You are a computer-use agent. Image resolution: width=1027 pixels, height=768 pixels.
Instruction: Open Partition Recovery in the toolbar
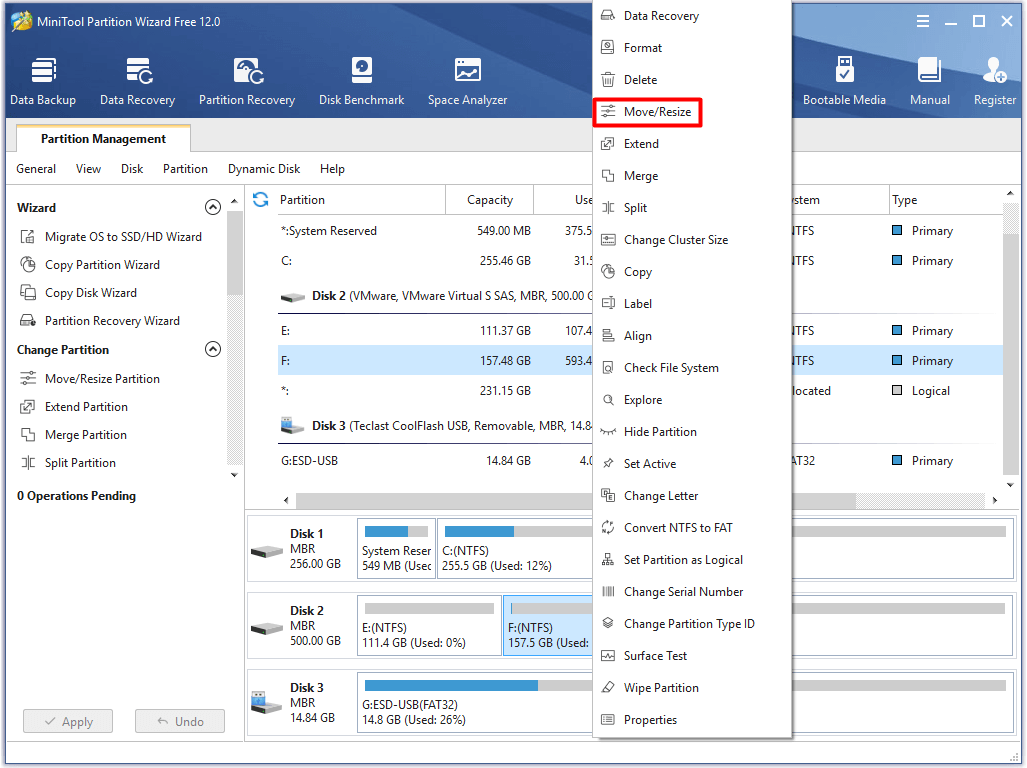(247, 82)
